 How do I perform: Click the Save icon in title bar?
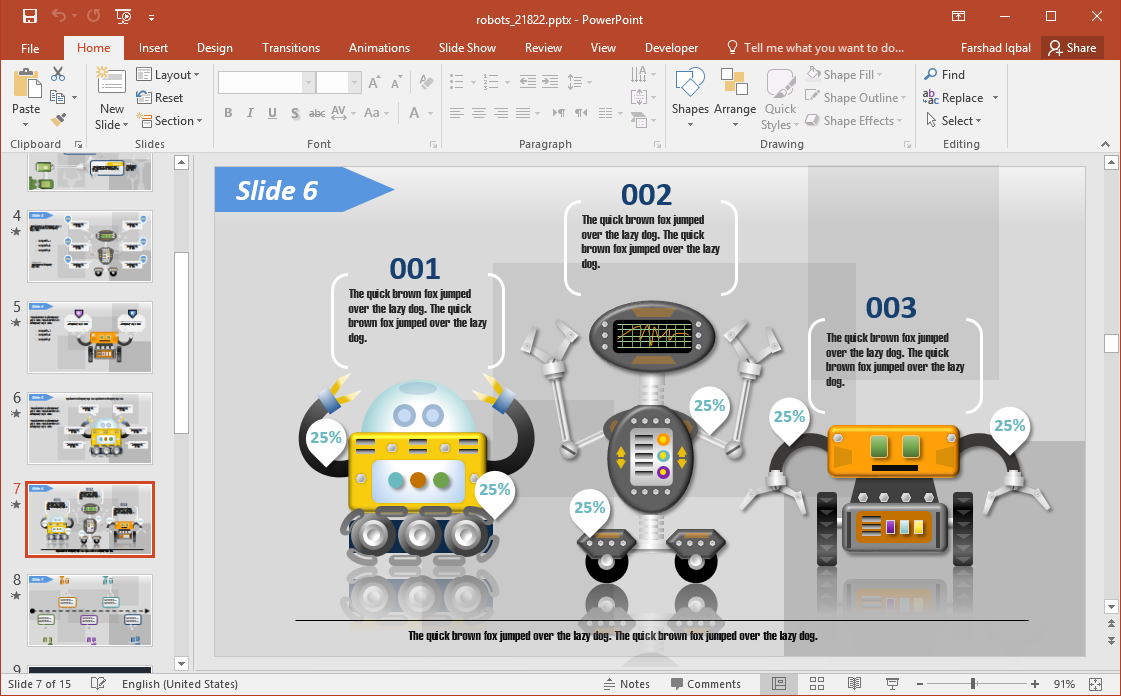(29, 17)
